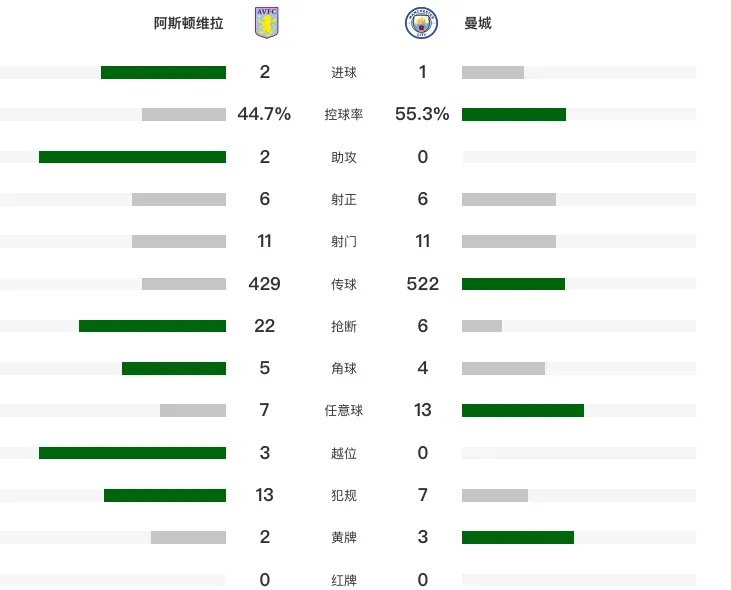Click Man City's green free kicks bar

coord(523,411)
